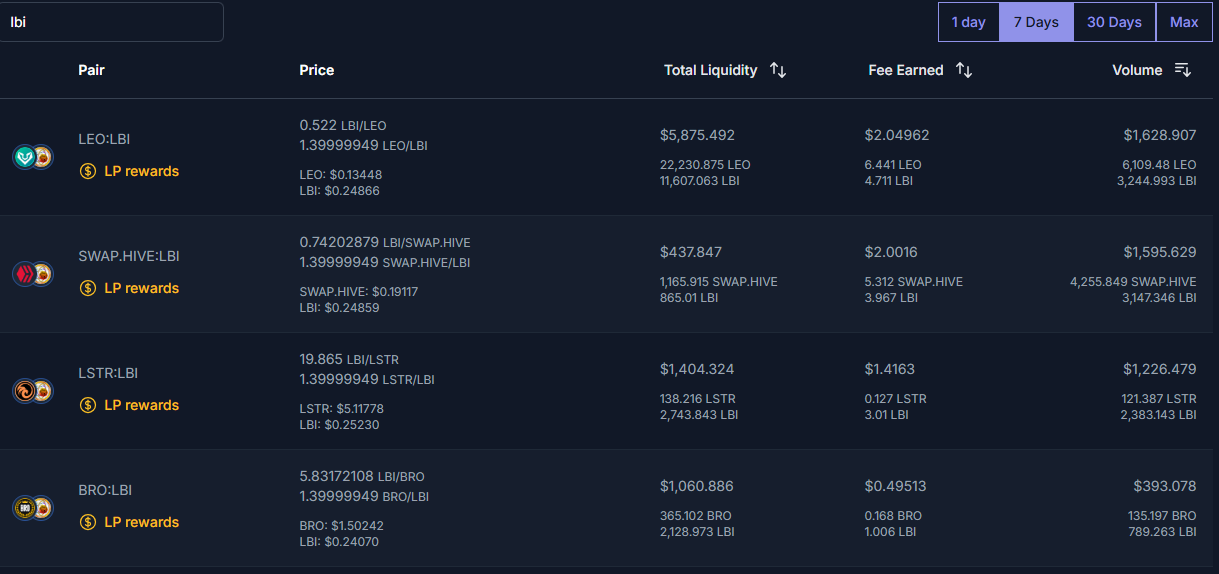Screen dimensions: 1219x574
Task: Click the search field containing lbi
Action: (x=110, y=22)
